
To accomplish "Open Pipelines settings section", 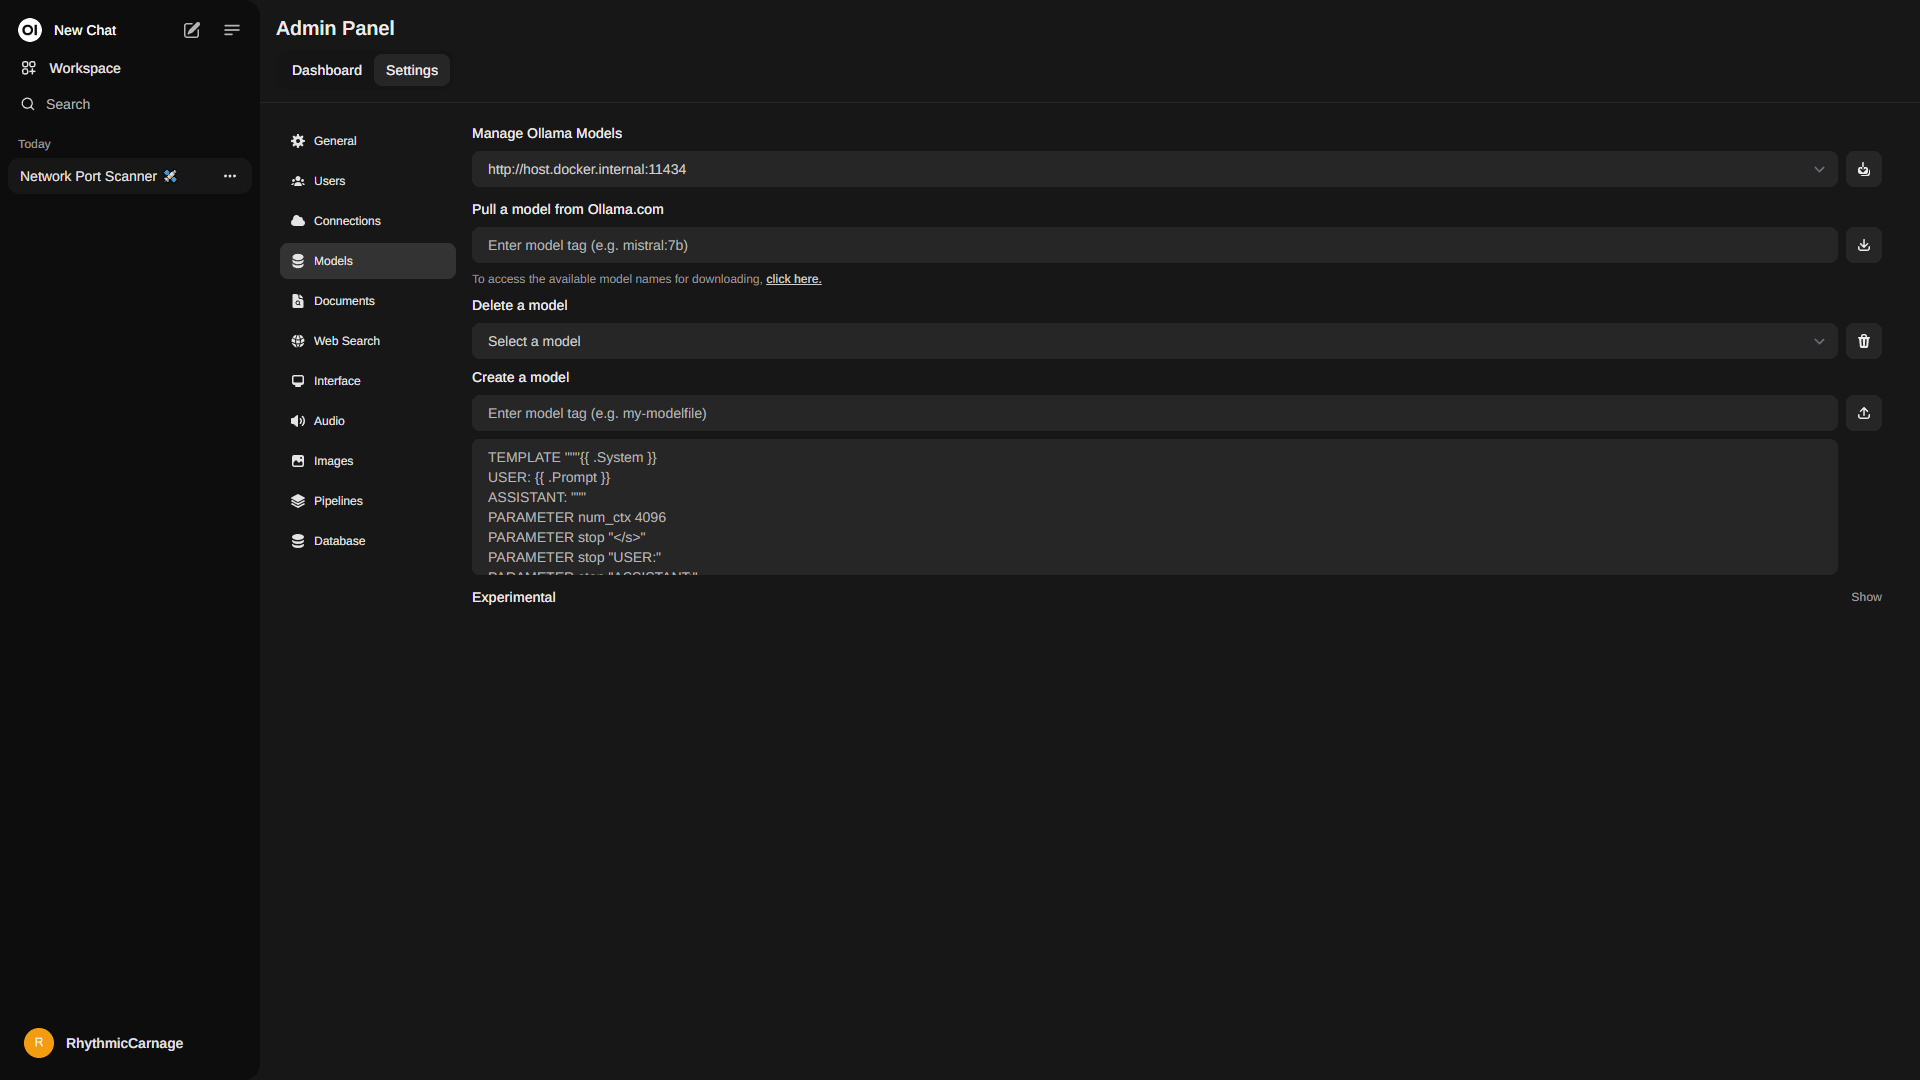I will point(368,501).
